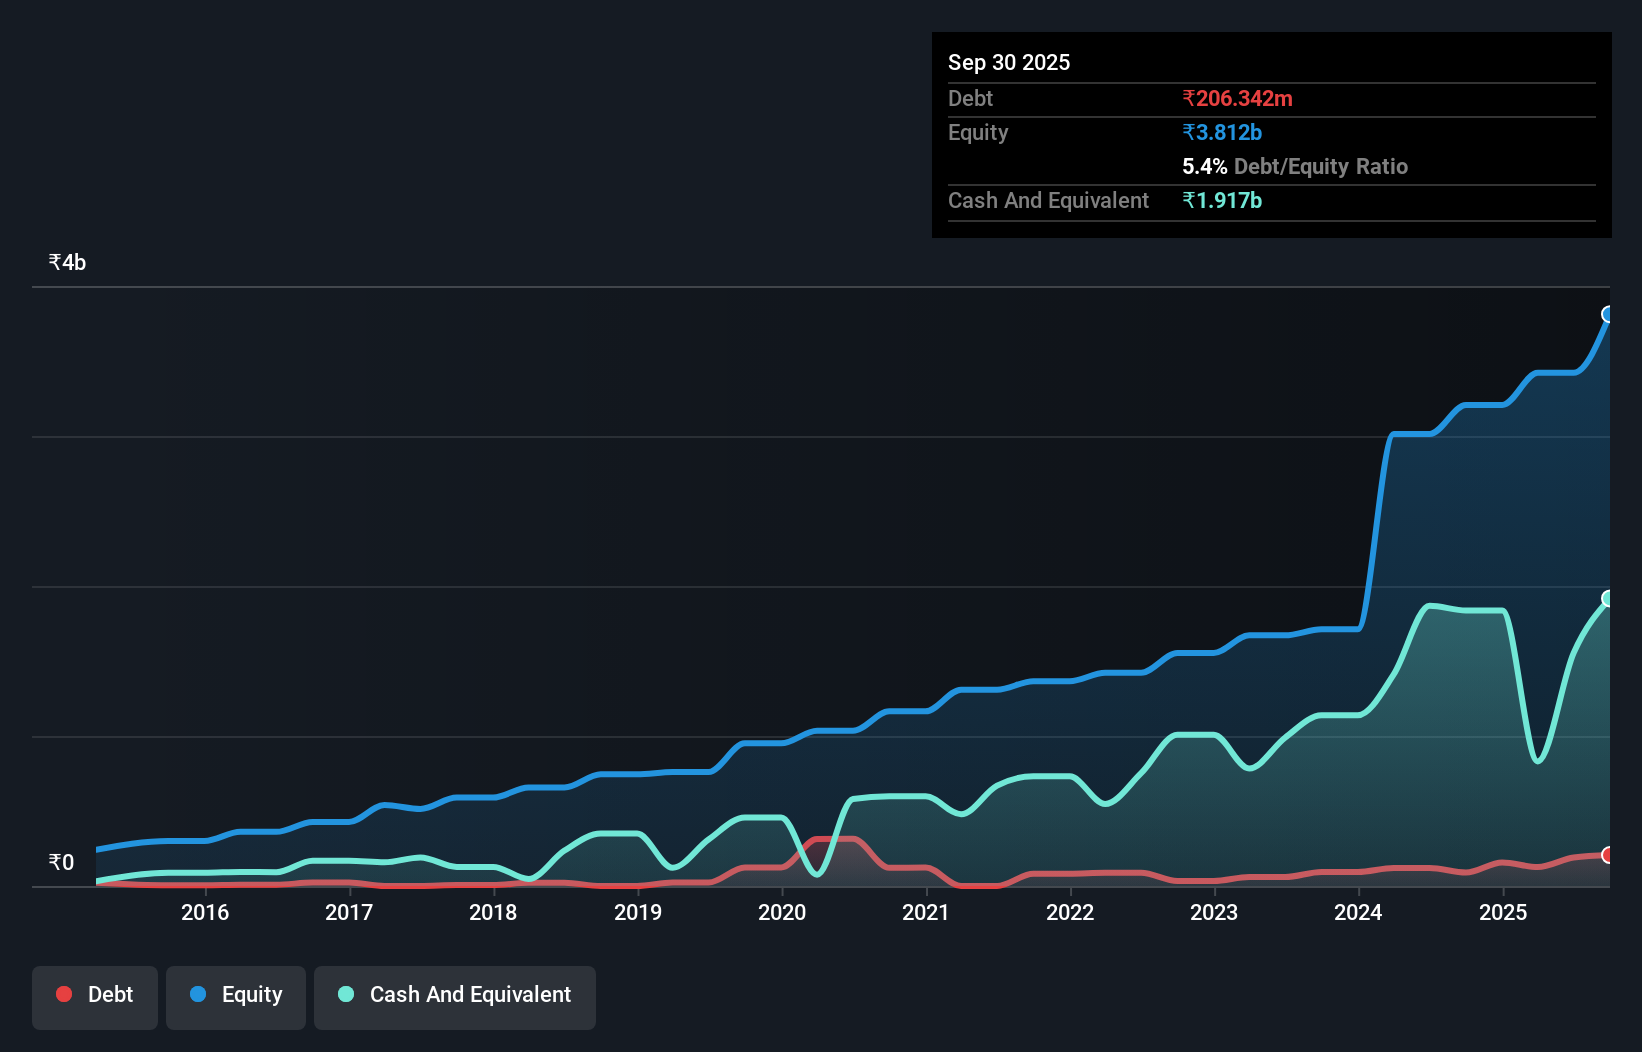Select the teal Cash endpoint marker on chart
Screen dimensions: 1642x1052
click(x=1607, y=598)
